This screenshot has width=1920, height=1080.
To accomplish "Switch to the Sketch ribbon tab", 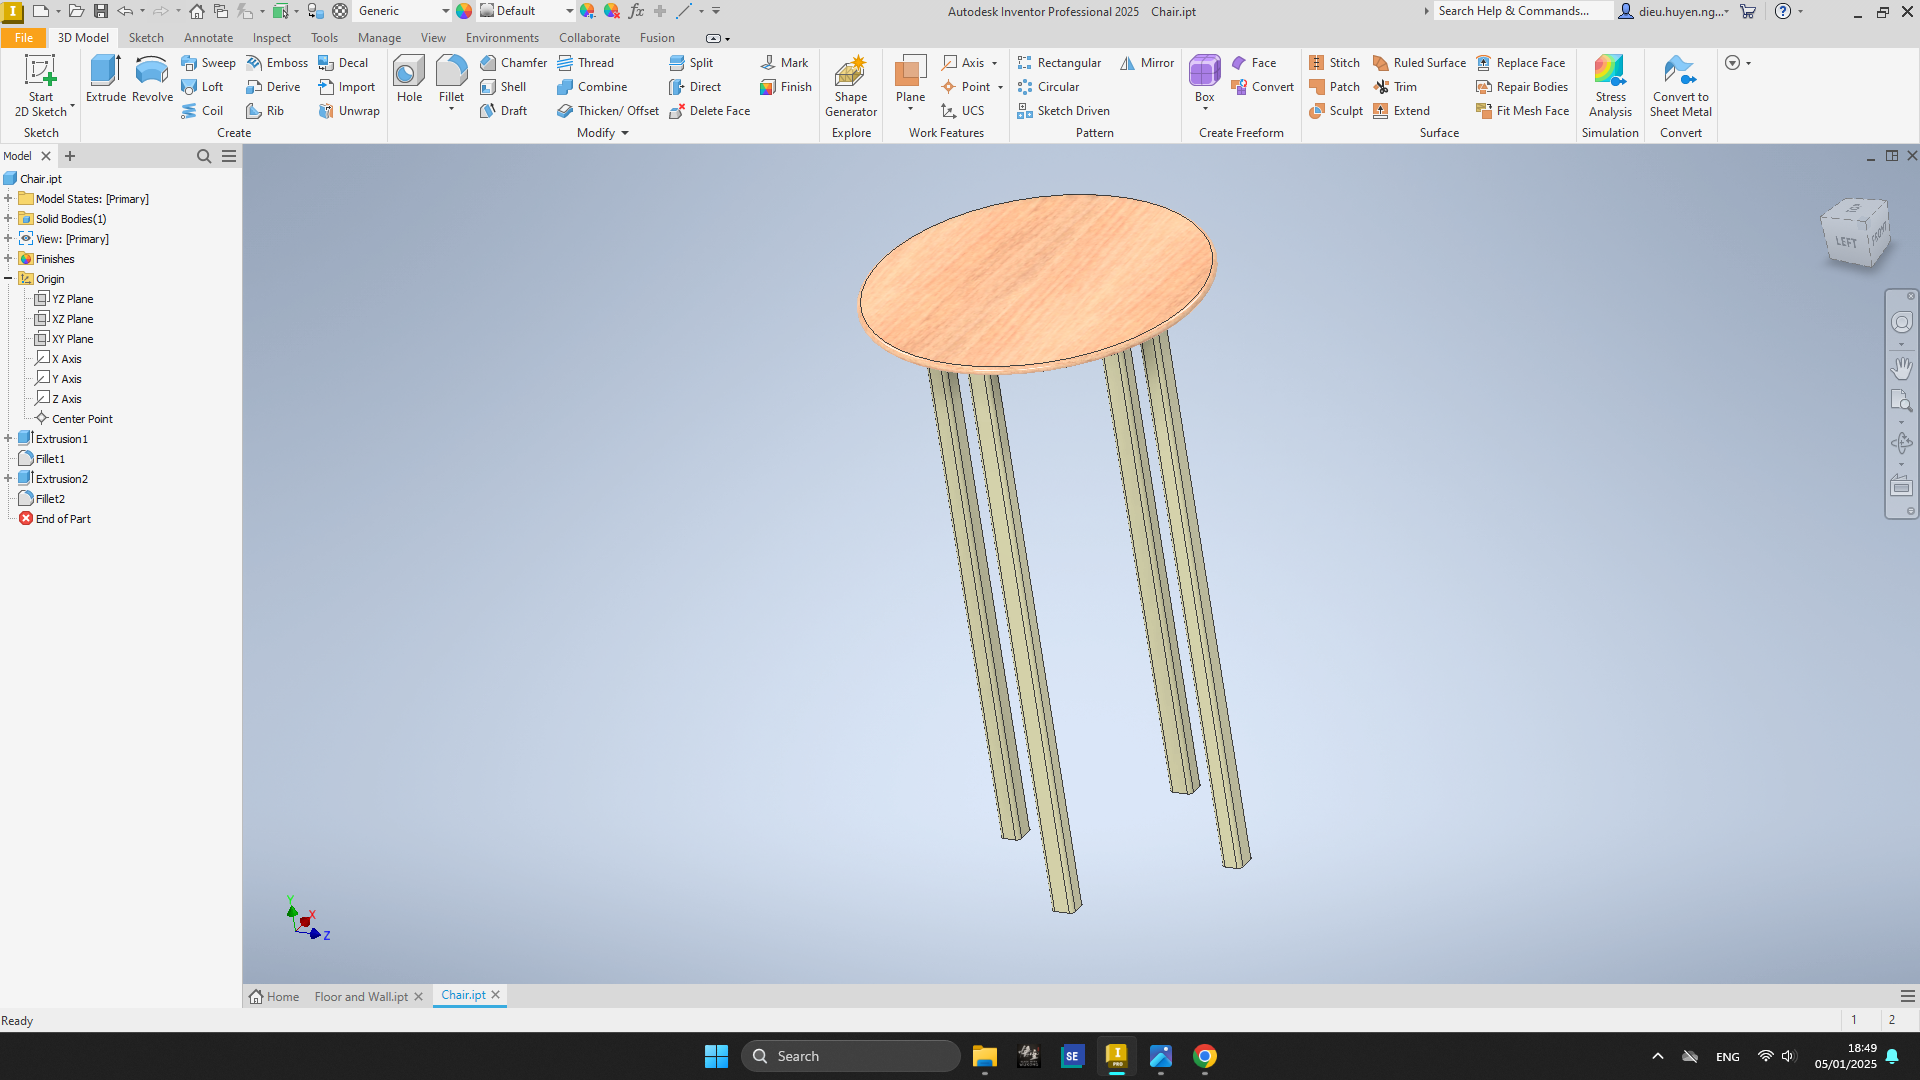I will tap(146, 38).
